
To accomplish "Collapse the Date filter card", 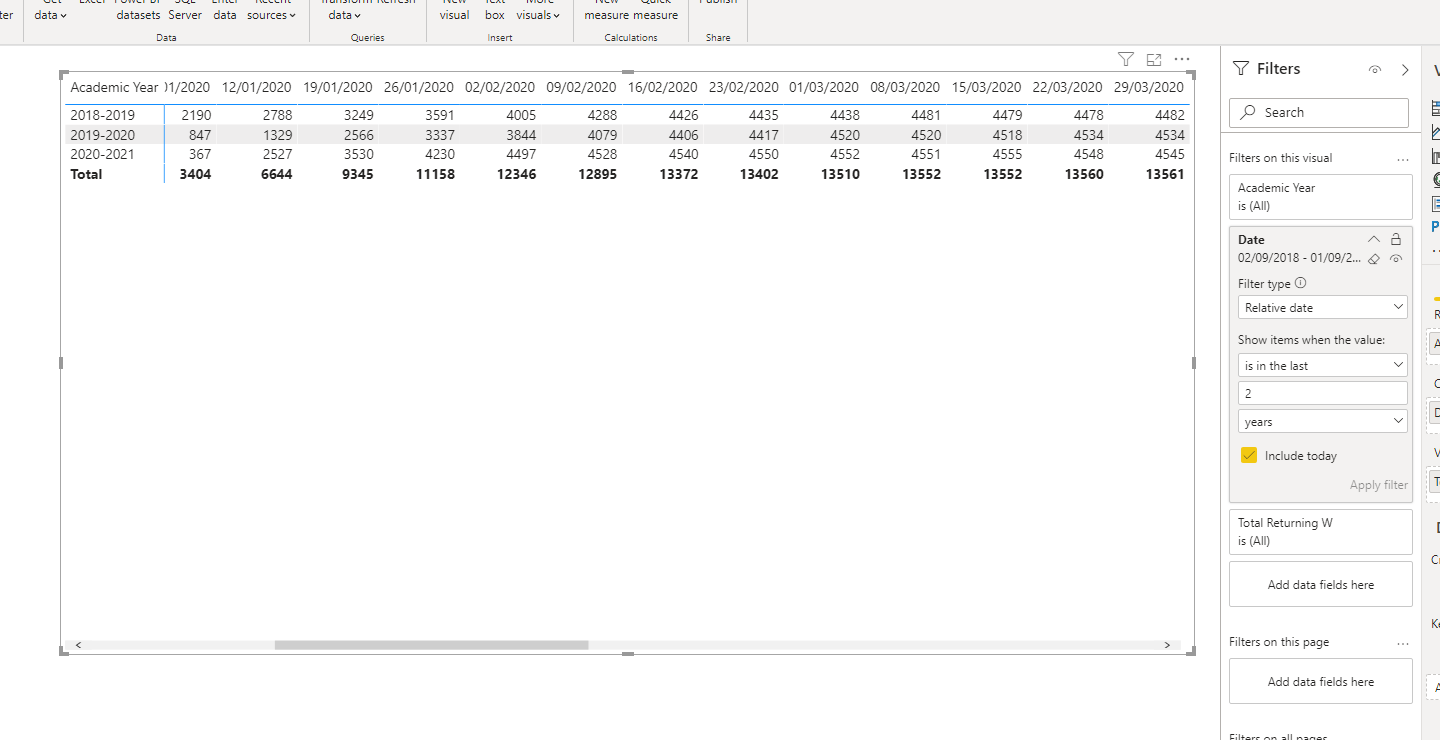I will pyautogui.click(x=1374, y=239).
